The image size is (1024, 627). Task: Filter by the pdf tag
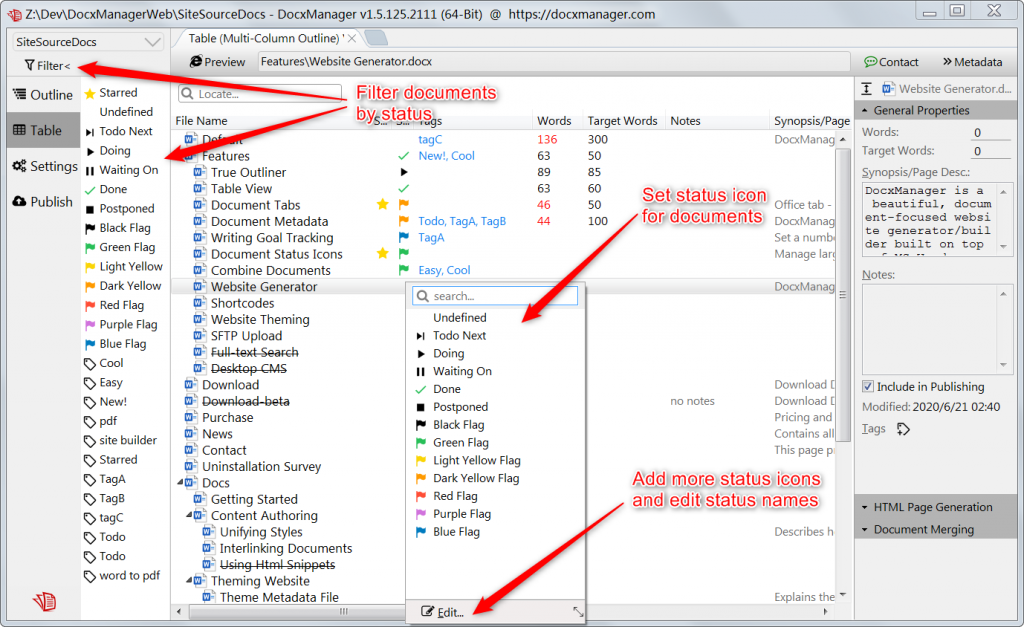coord(101,421)
